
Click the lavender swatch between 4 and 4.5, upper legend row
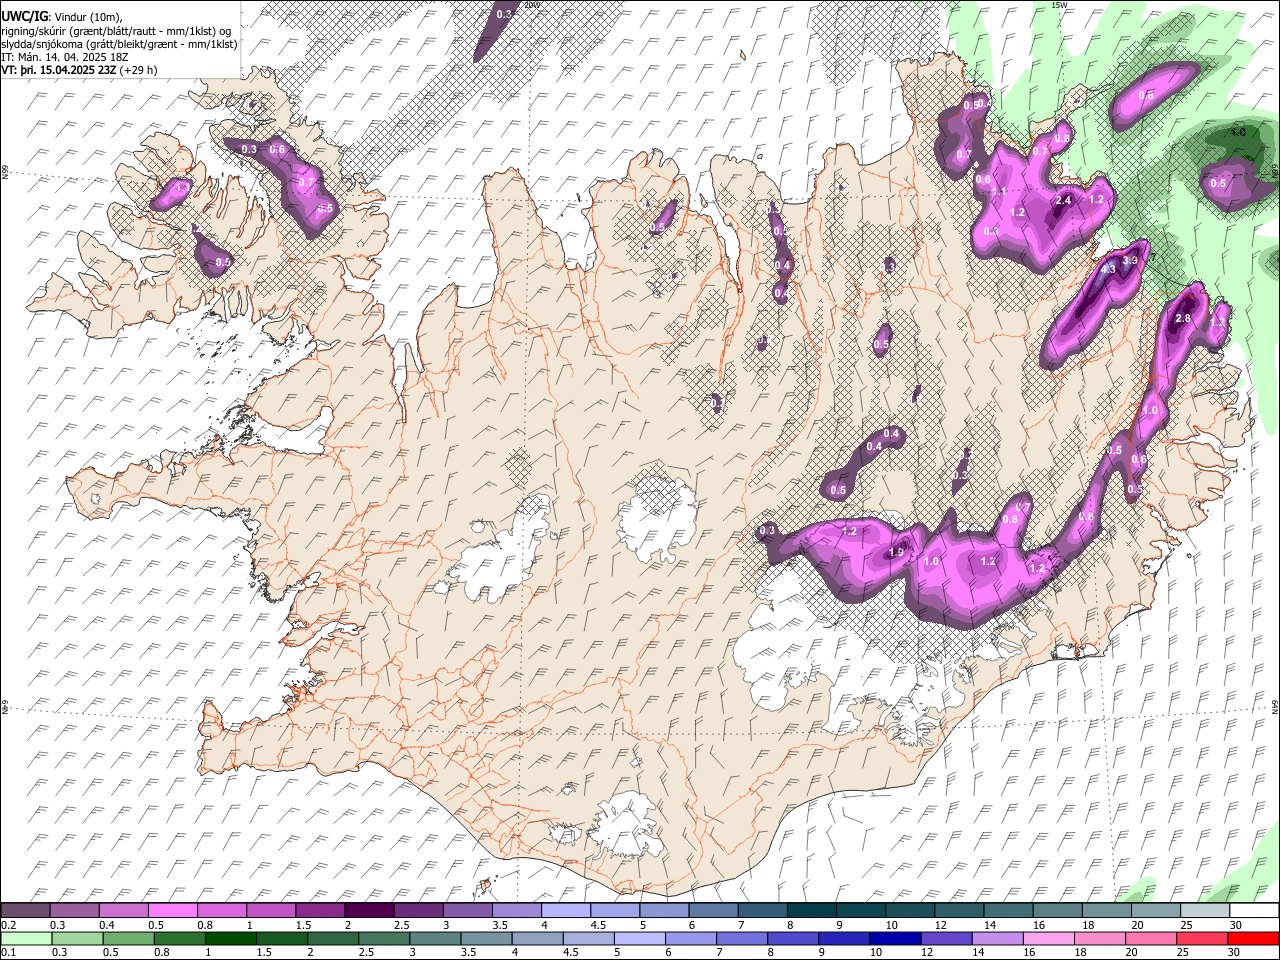click(x=564, y=911)
